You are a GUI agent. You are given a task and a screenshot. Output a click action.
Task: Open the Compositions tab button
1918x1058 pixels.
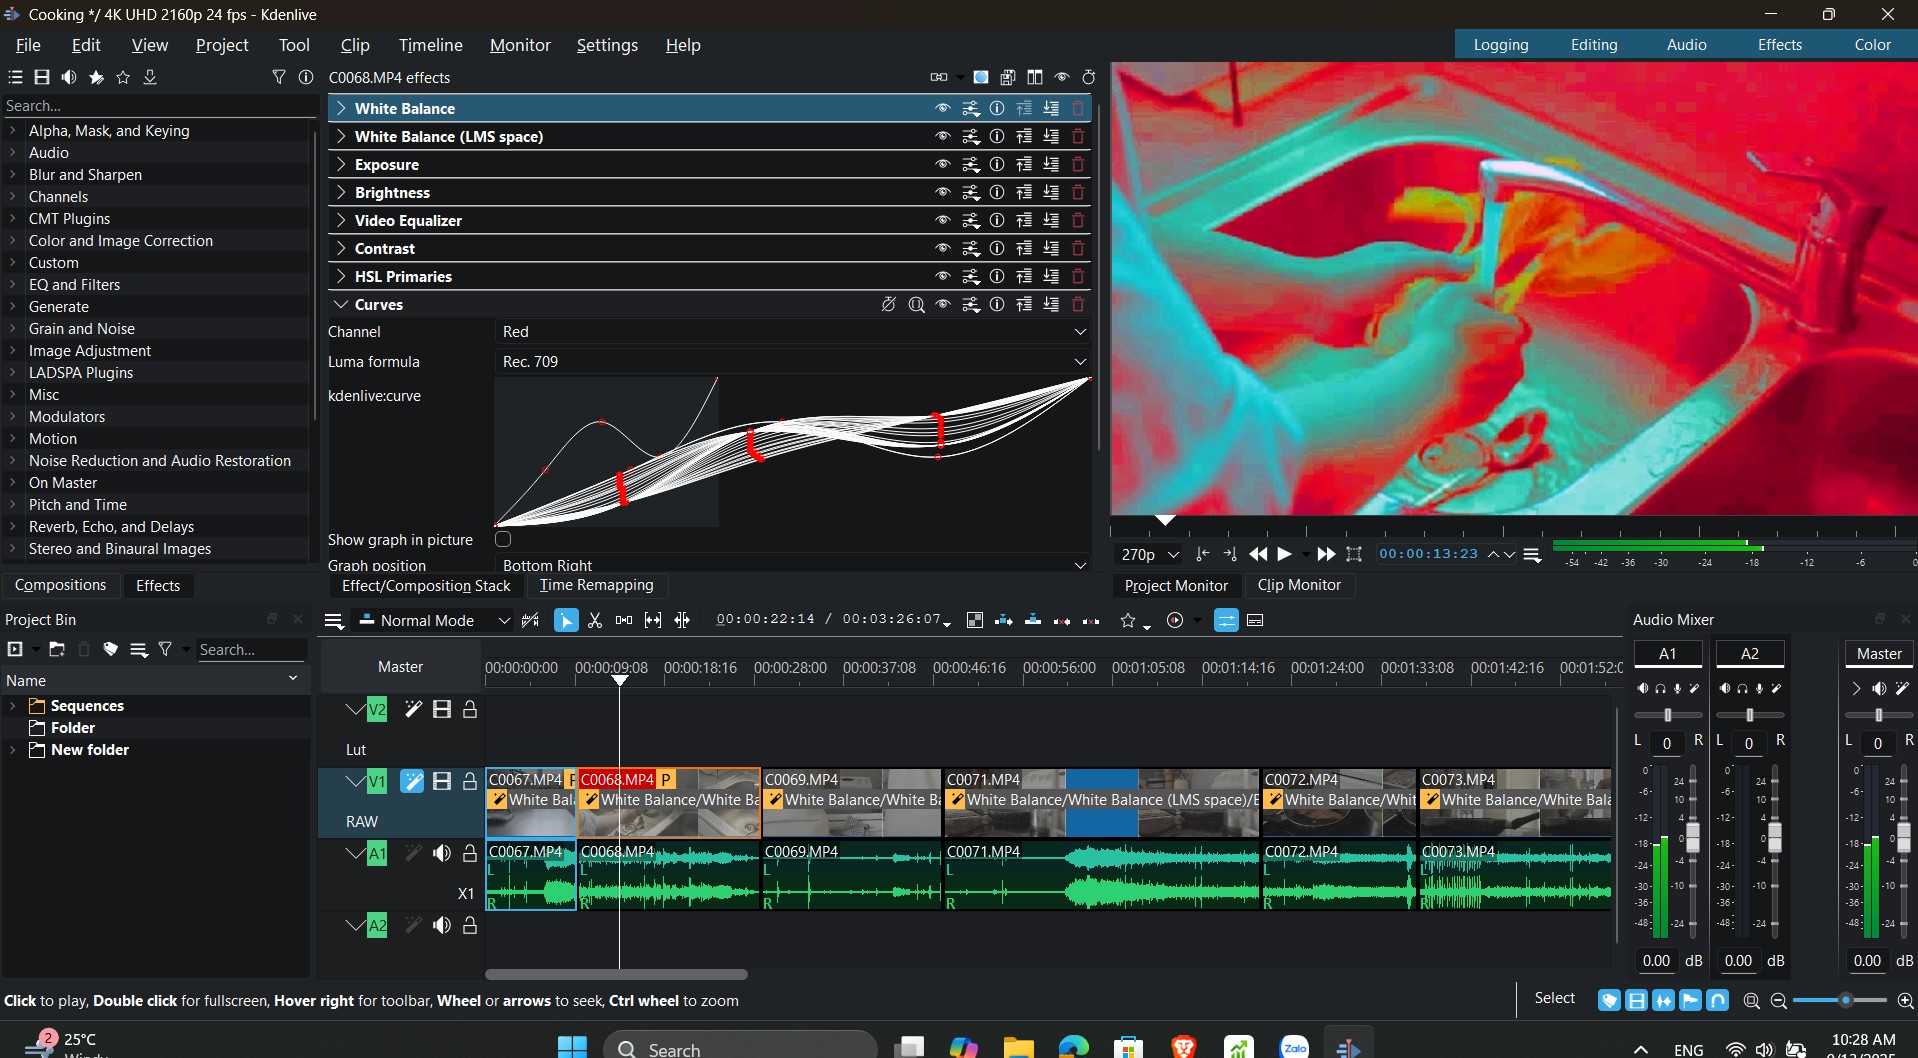click(60, 585)
